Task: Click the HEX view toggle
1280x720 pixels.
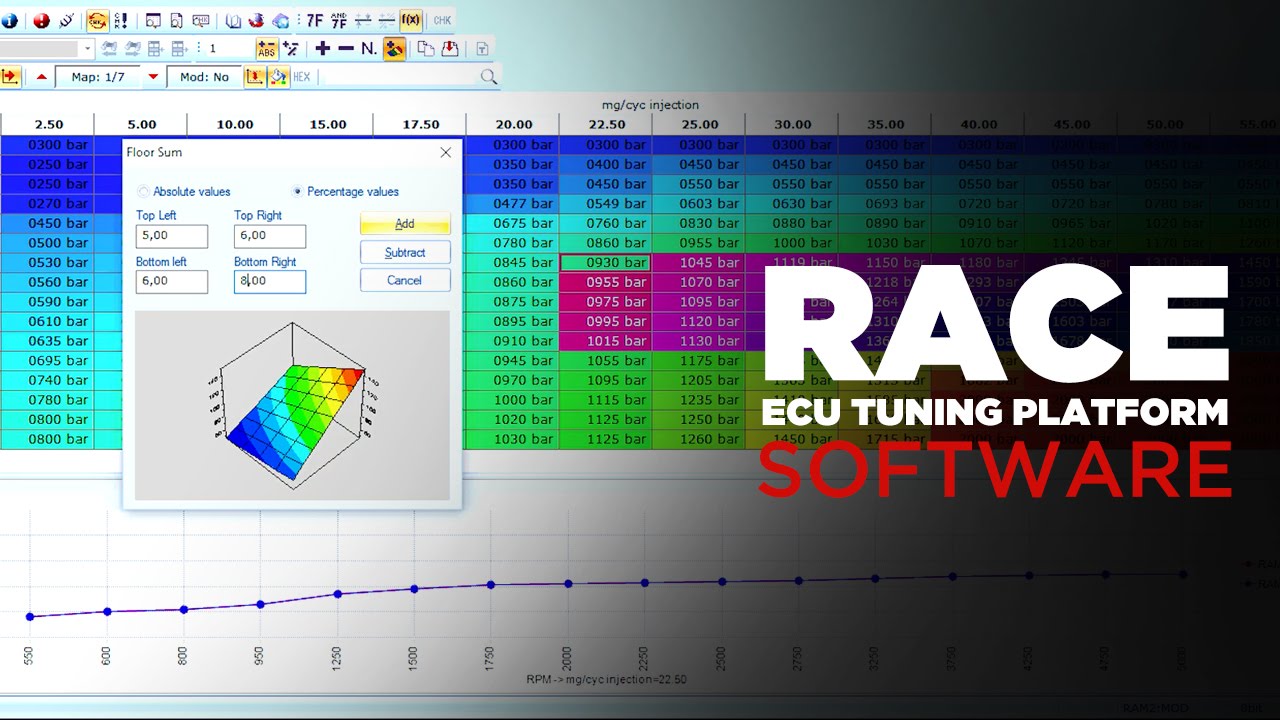Action: coord(302,77)
